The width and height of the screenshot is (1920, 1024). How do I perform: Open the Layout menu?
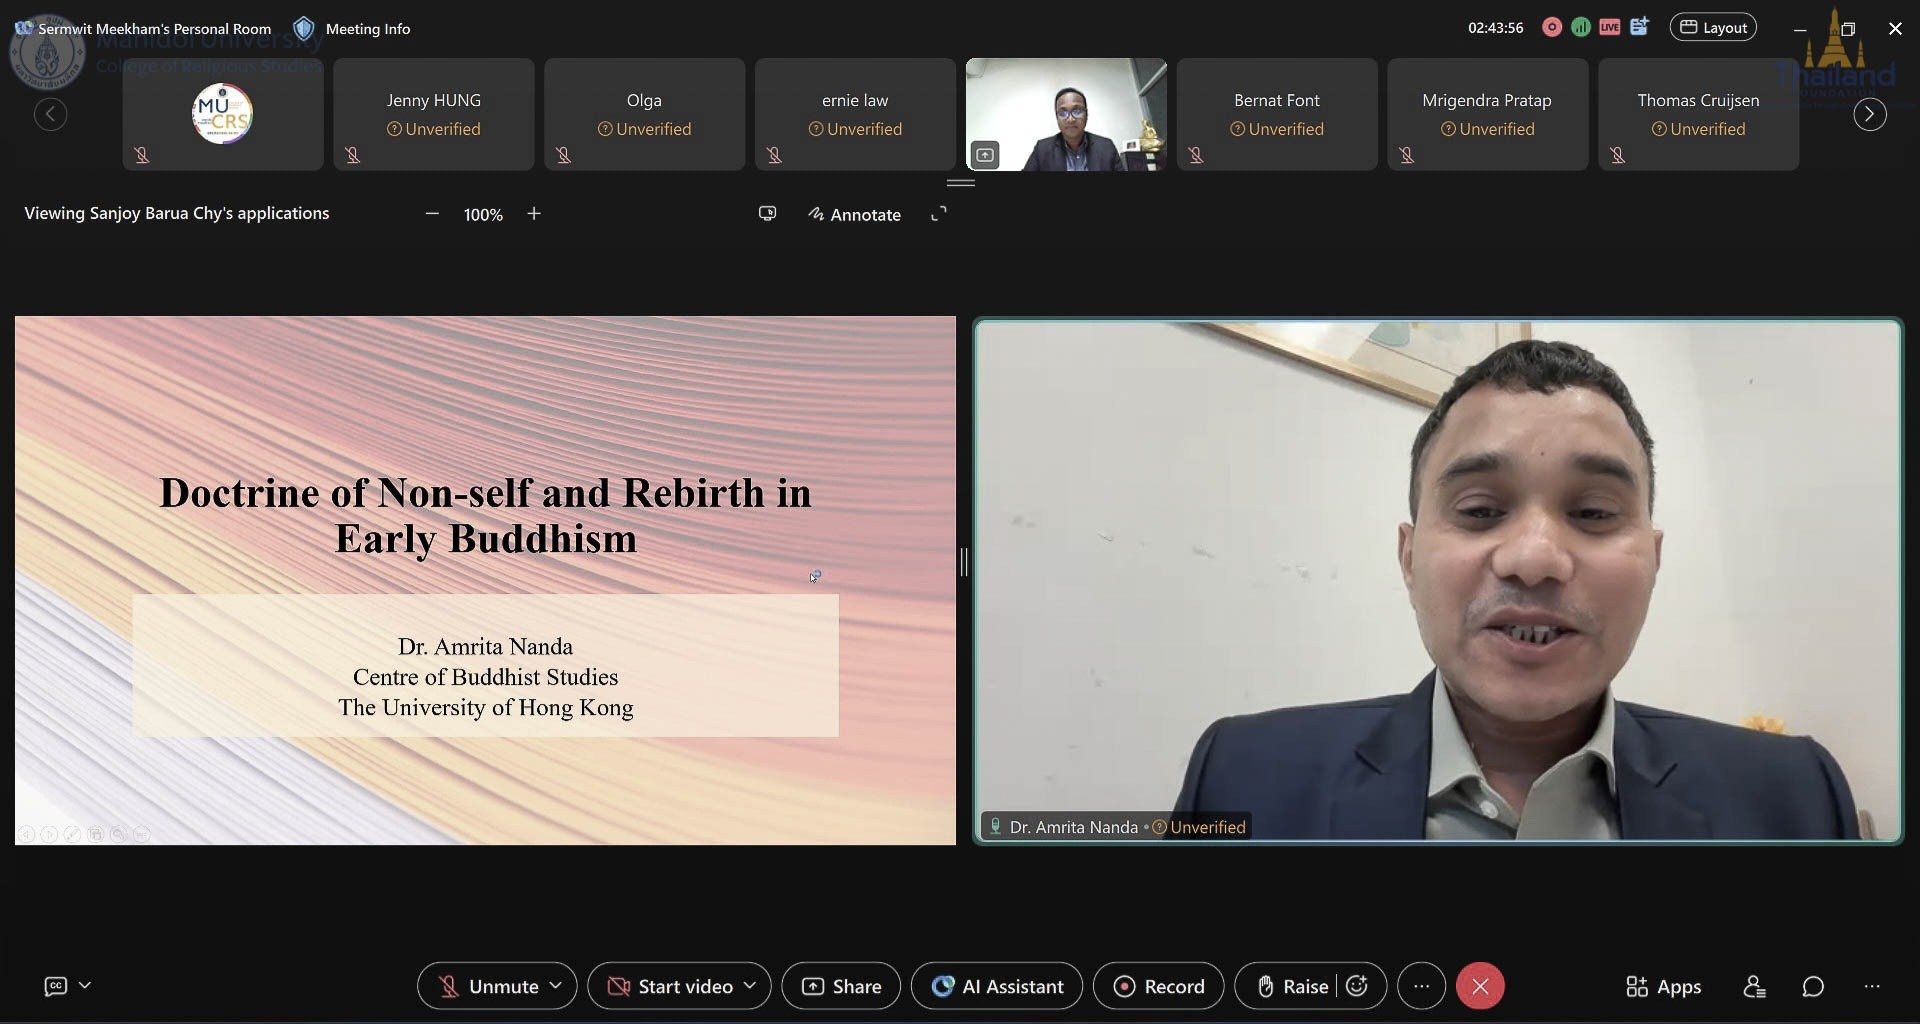coord(1713,28)
